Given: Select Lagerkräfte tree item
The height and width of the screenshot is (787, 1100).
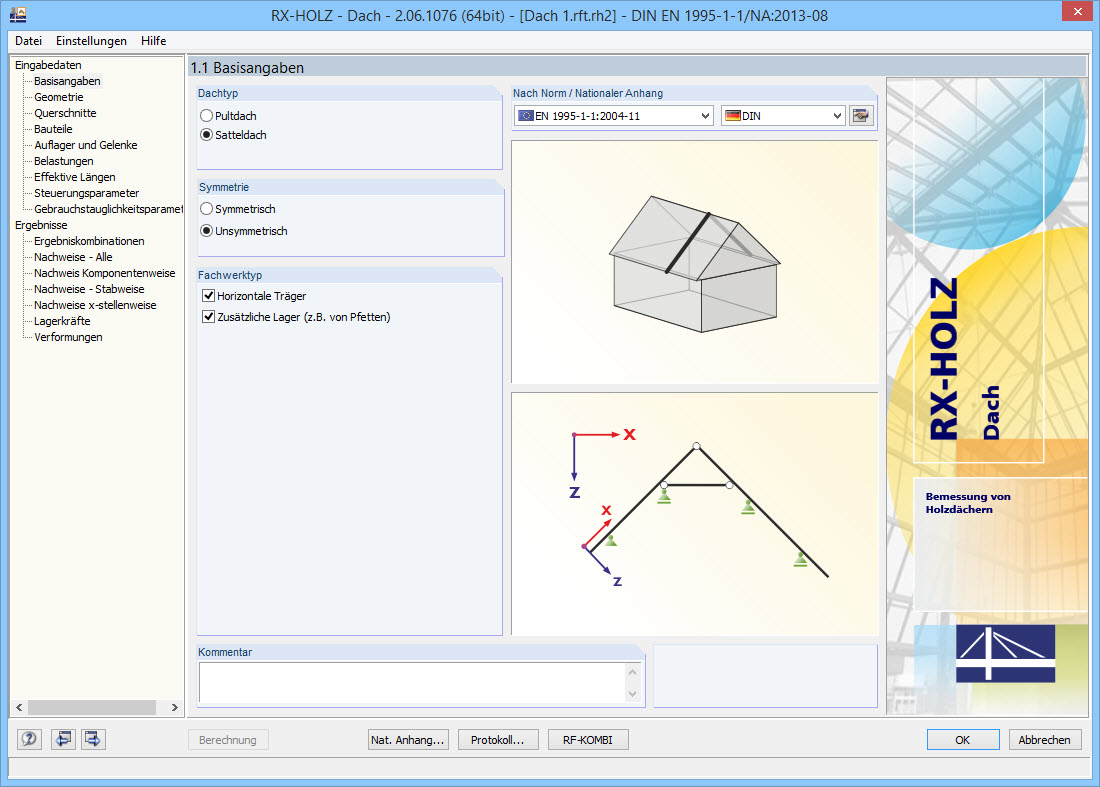Looking at the screenshot, I should click(62, 321).
